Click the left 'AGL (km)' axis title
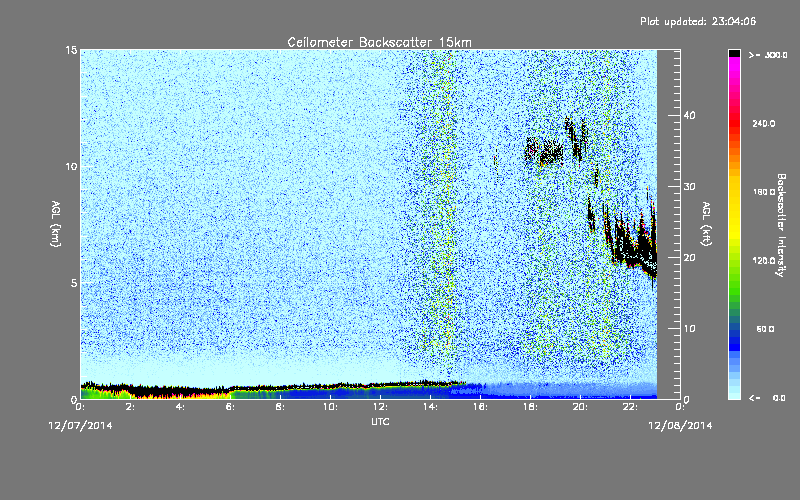Screen dimensions: 800x500 click(x=56, y=224)
